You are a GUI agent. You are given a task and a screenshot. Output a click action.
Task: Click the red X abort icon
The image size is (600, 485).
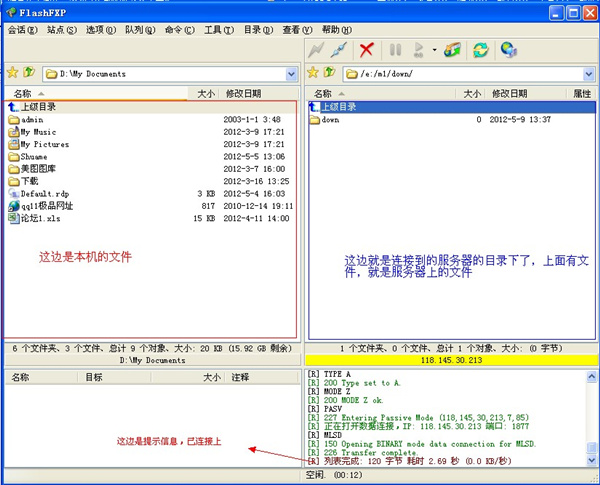(367, 49)
